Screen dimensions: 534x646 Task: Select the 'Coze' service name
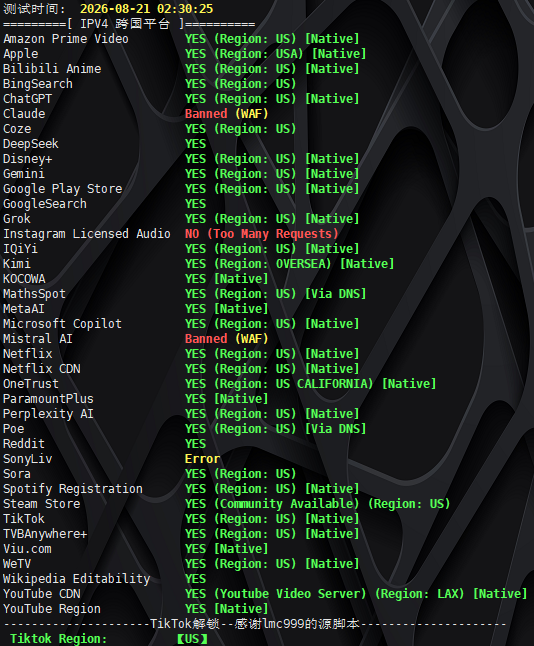[17, 129]
